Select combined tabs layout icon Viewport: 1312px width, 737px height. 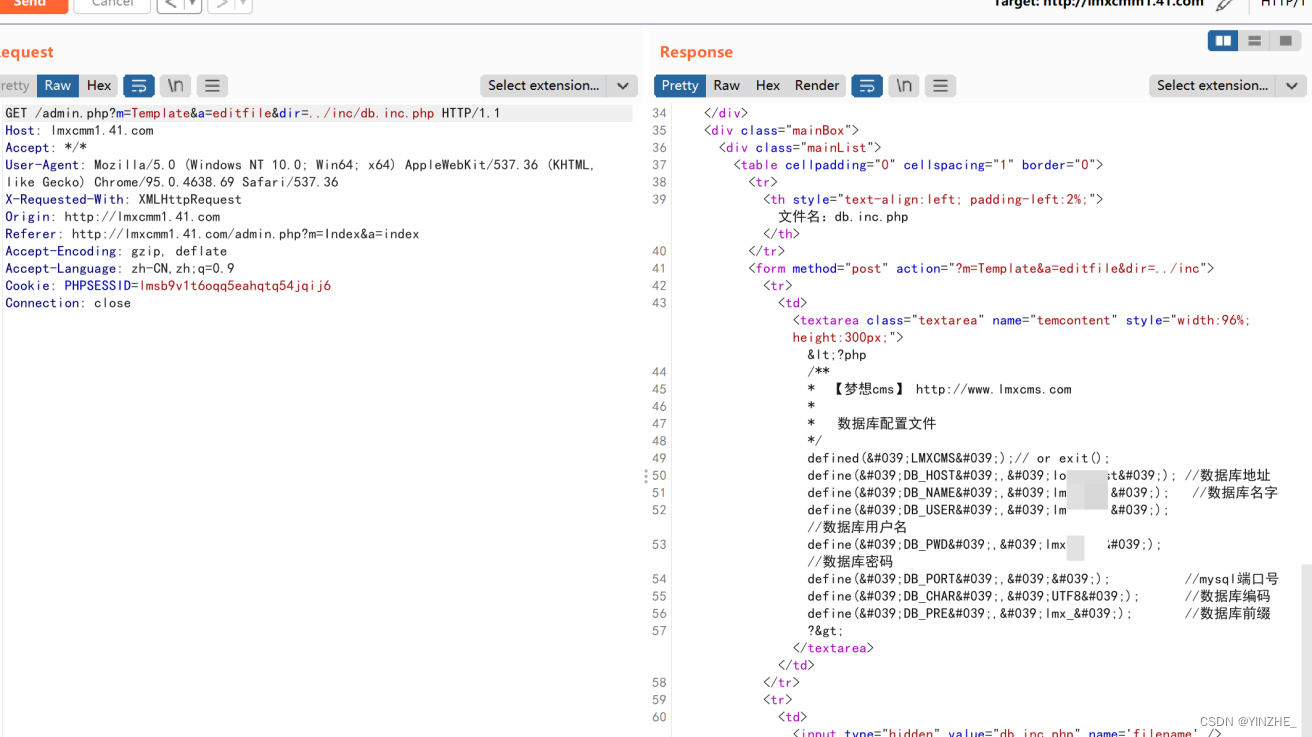tap(1286, 41)
